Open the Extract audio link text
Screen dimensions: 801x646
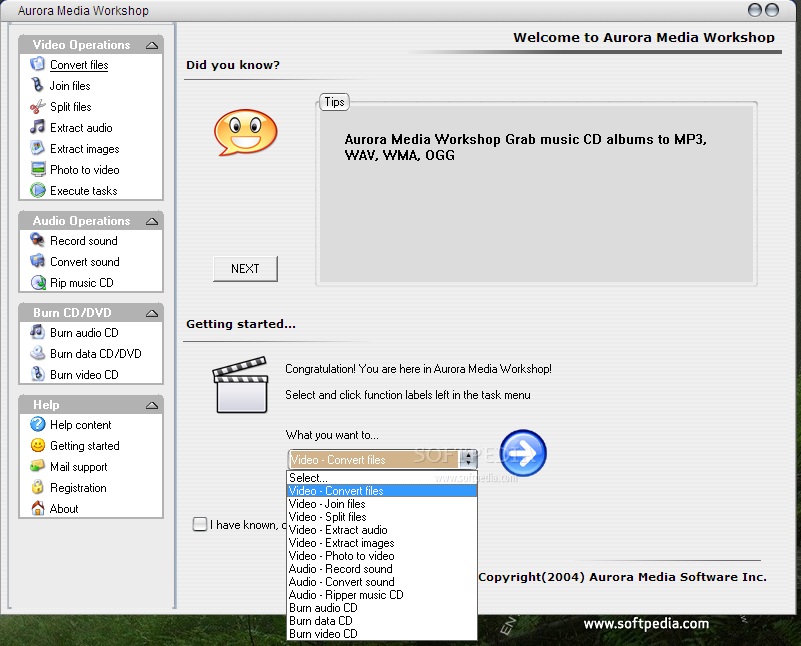81,128
